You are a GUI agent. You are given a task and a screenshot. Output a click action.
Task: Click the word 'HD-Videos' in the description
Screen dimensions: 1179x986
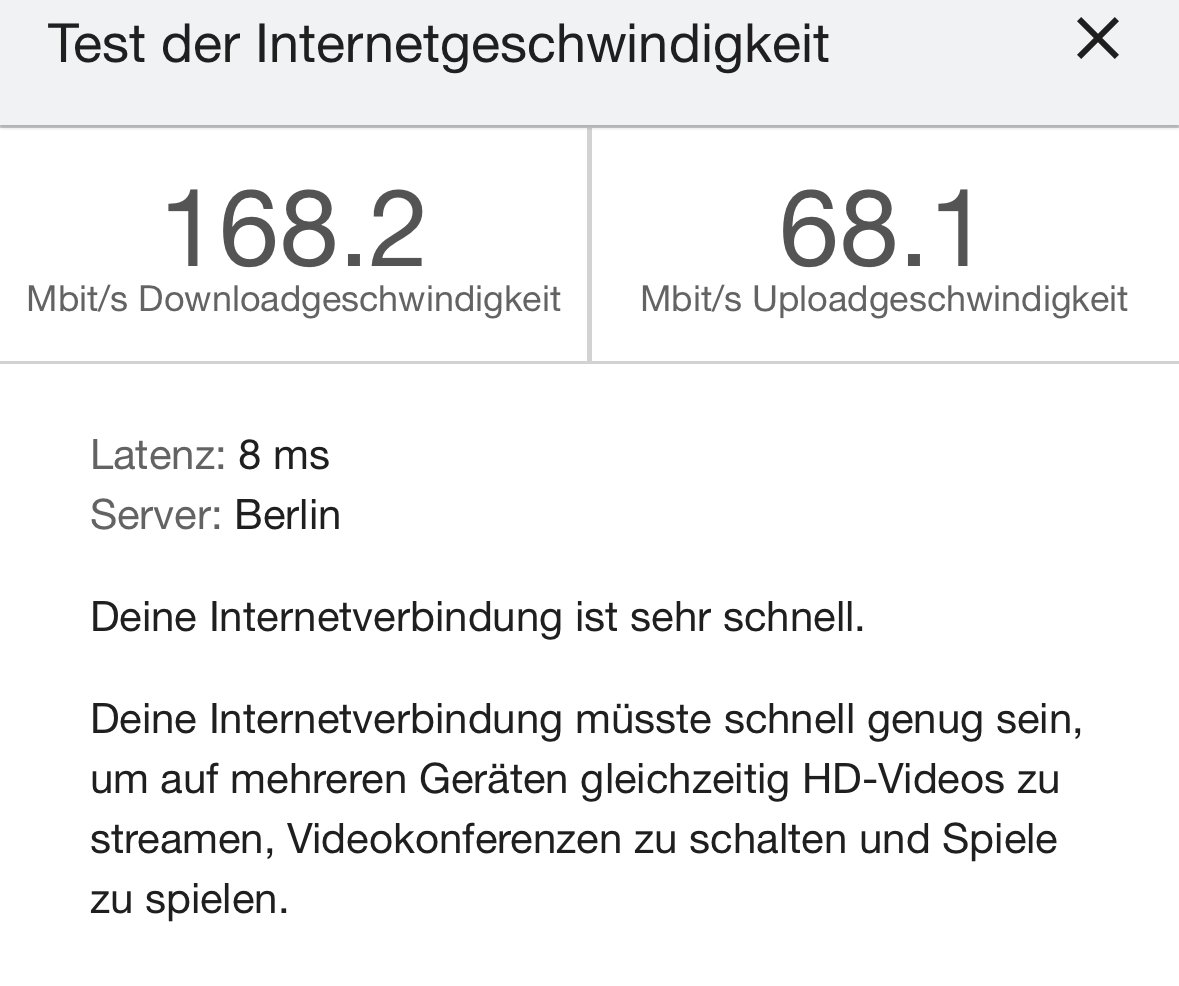[x=902, y=779]
